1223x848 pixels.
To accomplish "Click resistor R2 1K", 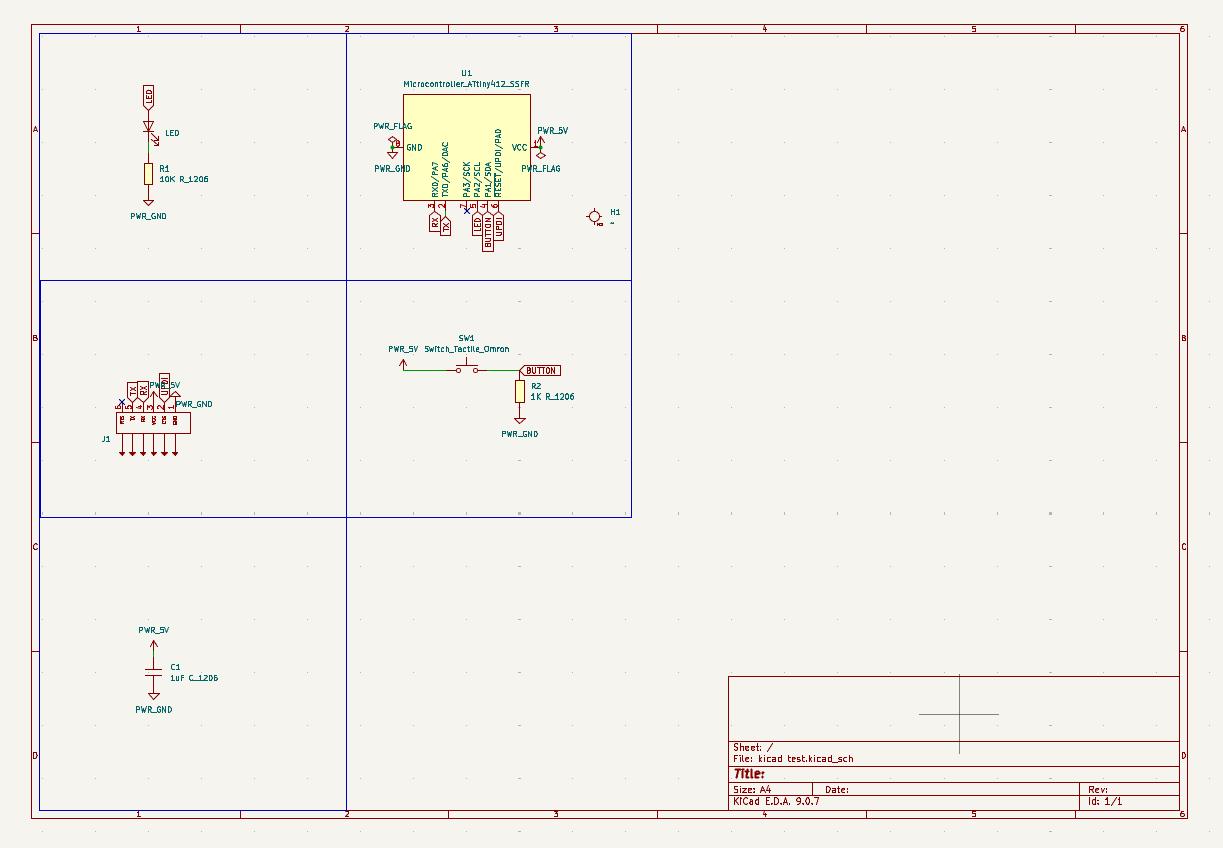I will [x=520, y=393].
